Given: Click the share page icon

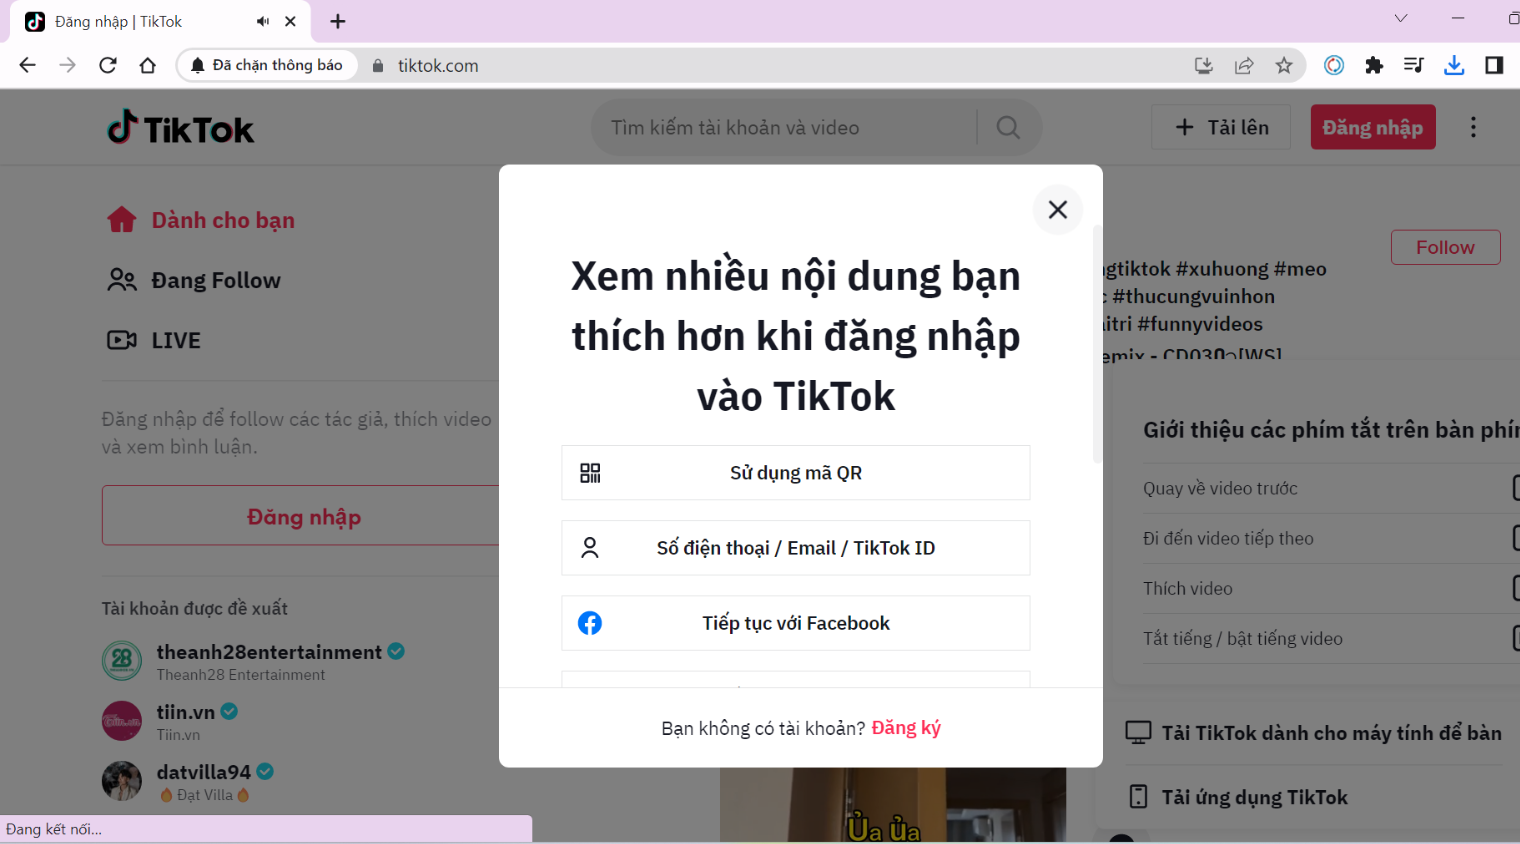Looking at the screenshot, I should click(x=1244, y=65).
